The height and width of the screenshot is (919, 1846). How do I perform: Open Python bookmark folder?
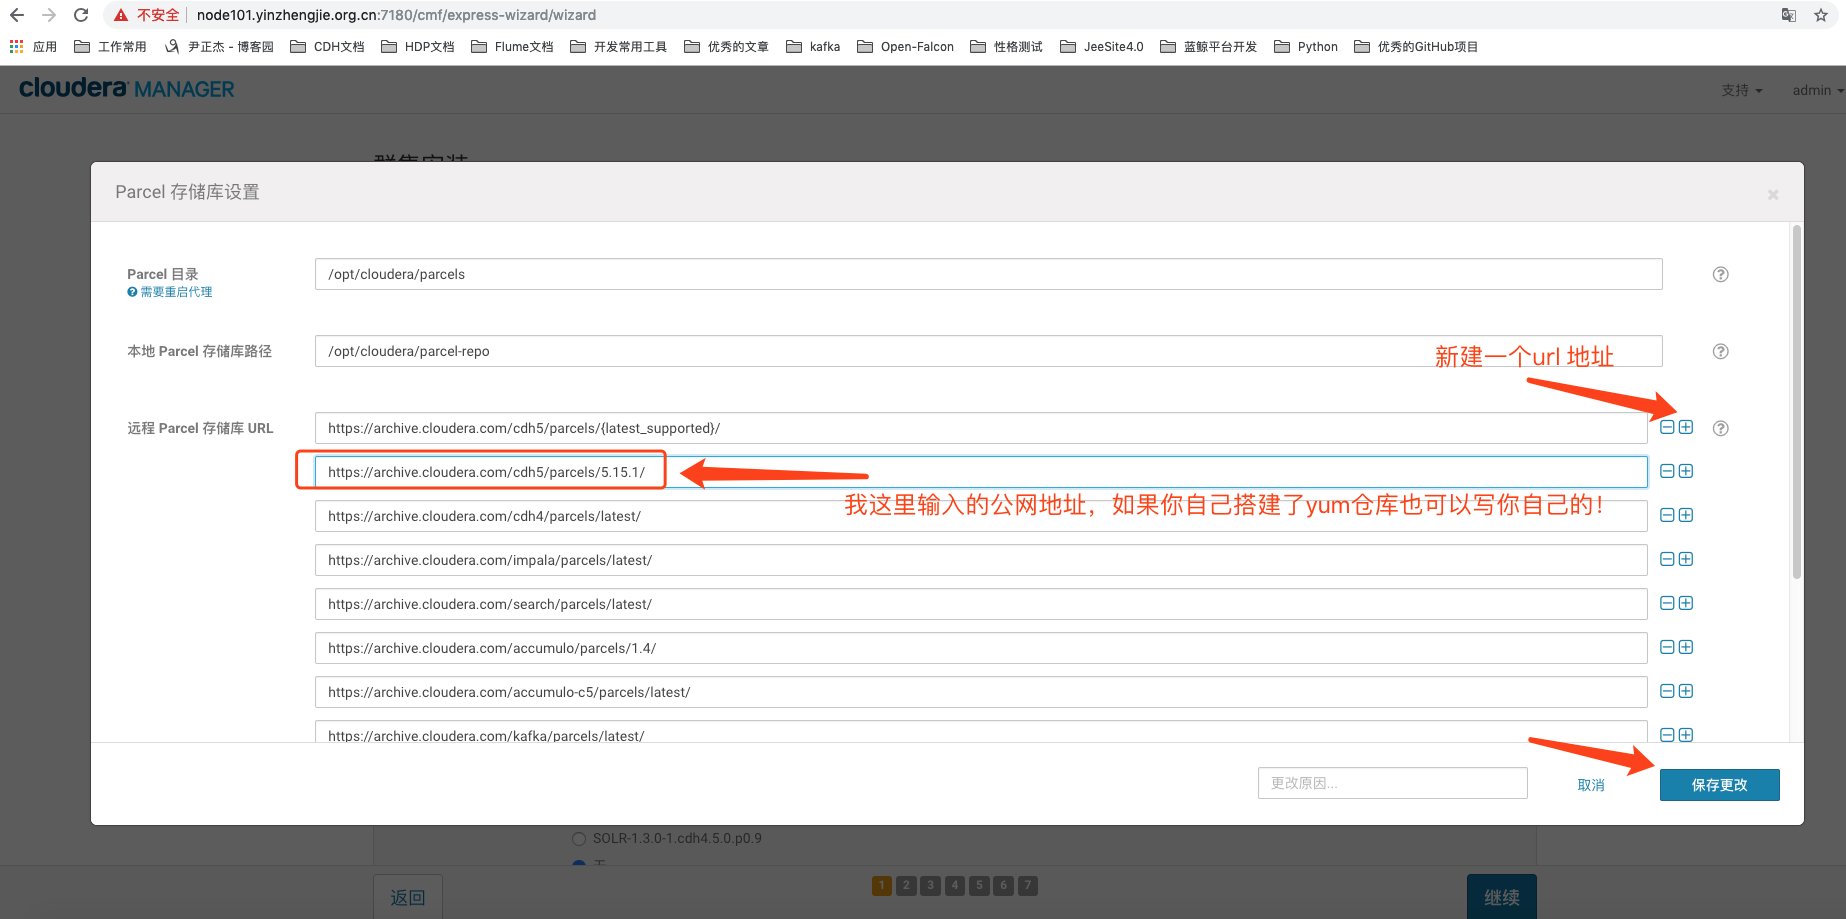pos(1306,46)
